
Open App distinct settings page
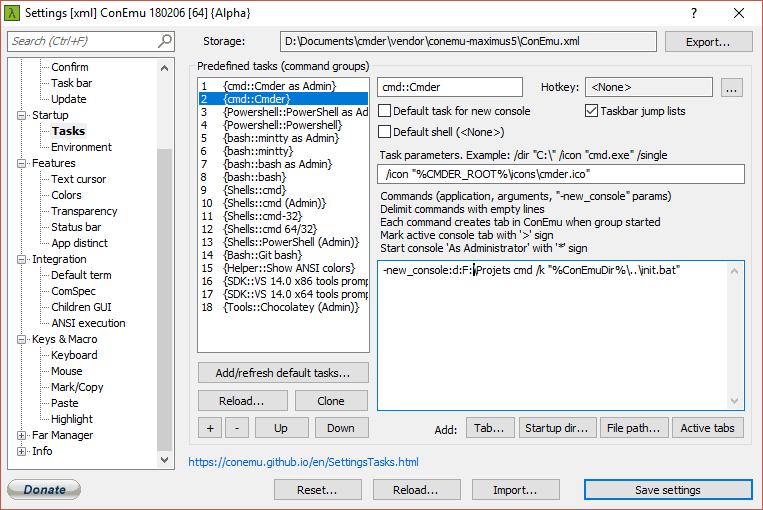(x=79, y=243)
